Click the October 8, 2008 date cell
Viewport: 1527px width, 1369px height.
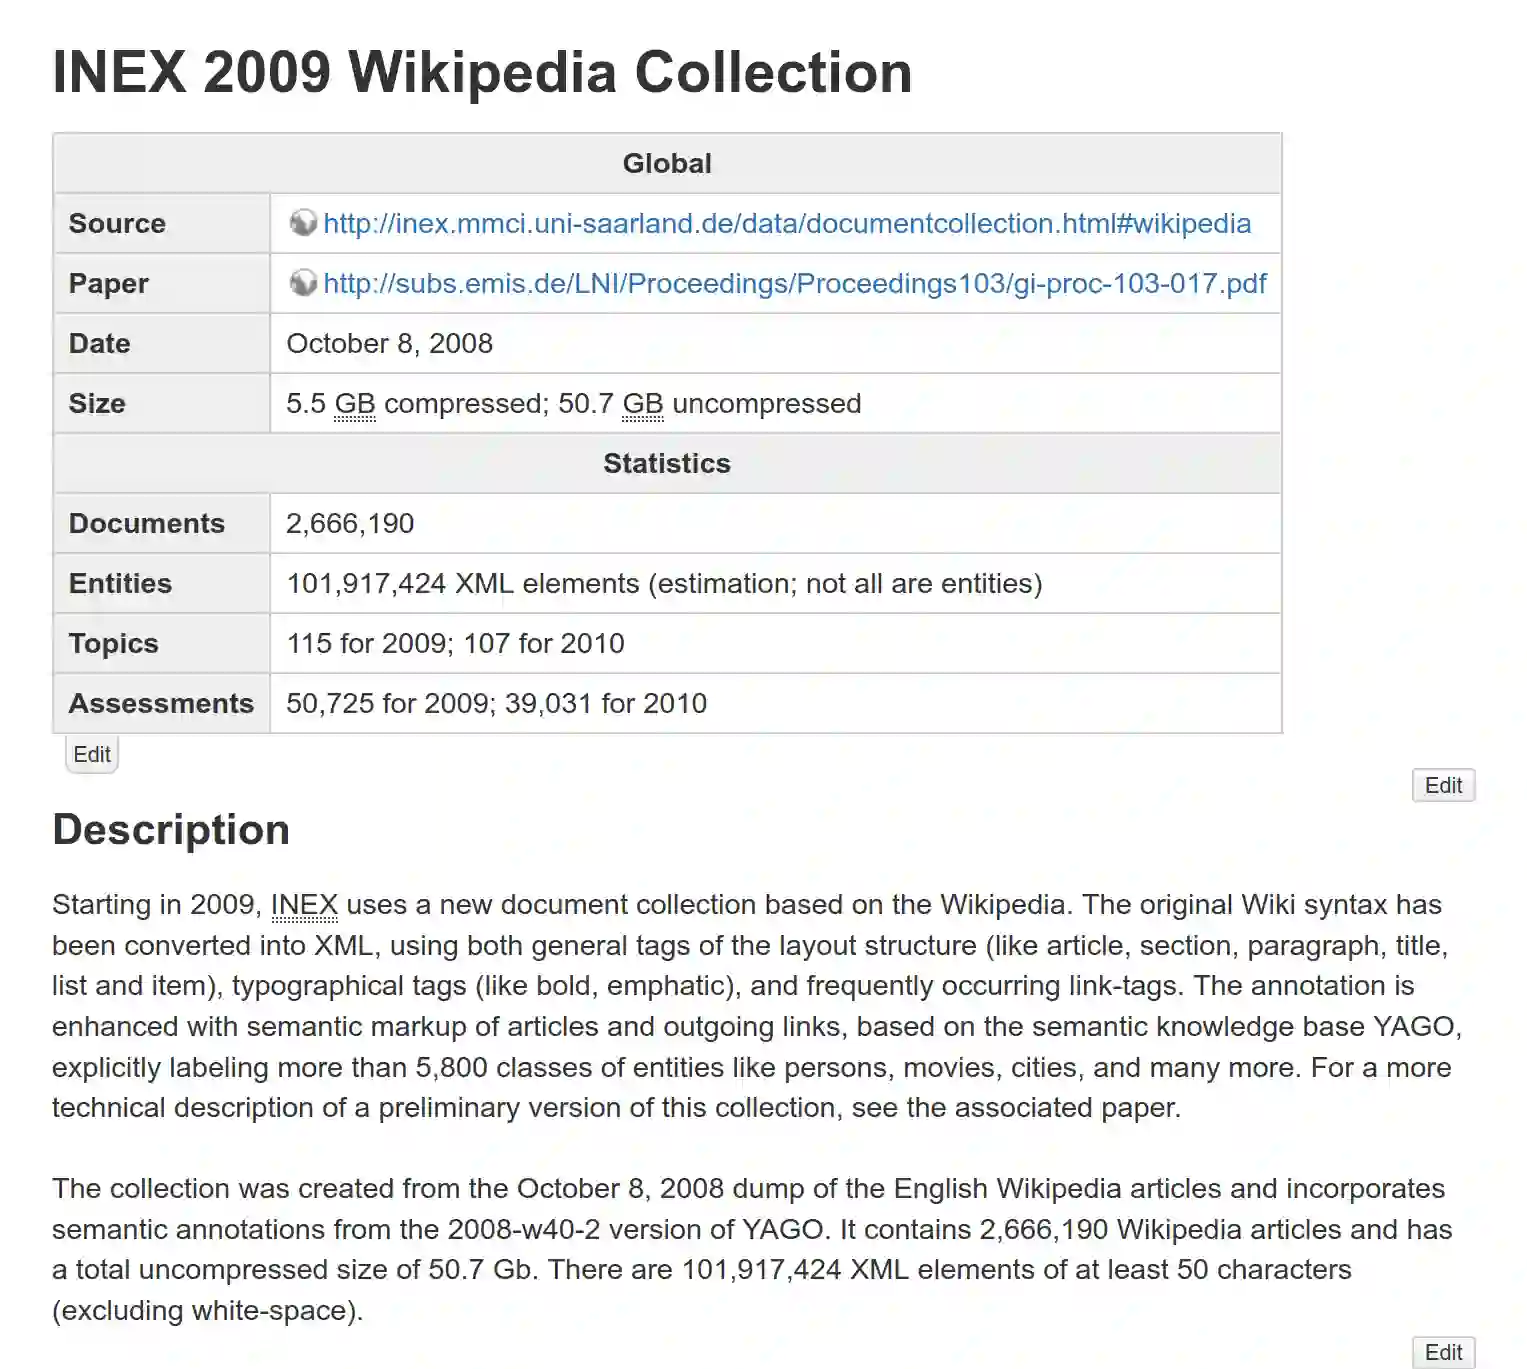coord(390,343)
